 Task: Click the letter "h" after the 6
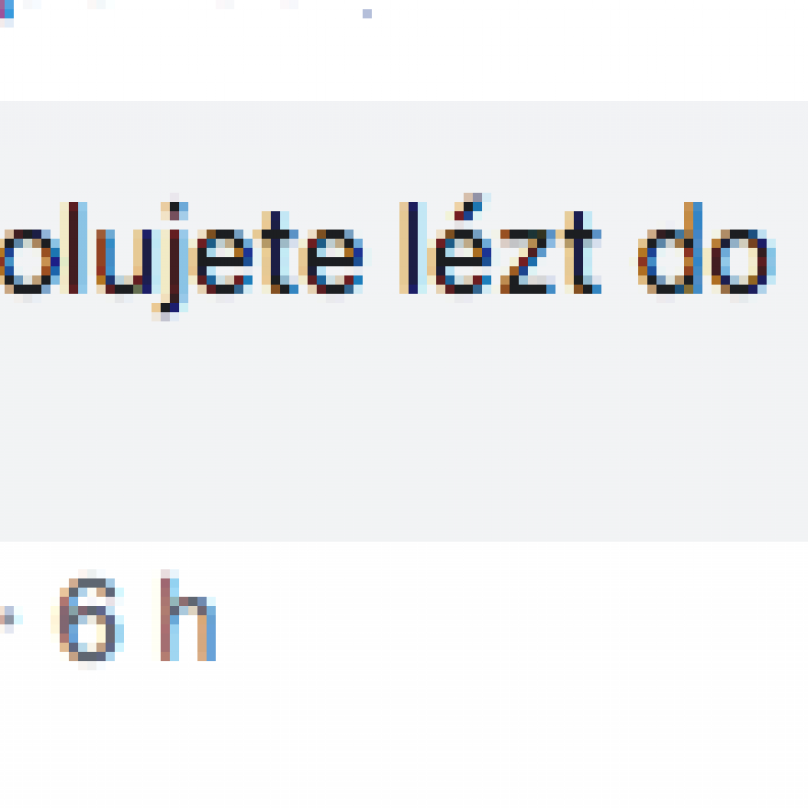[x=188, y=615]
